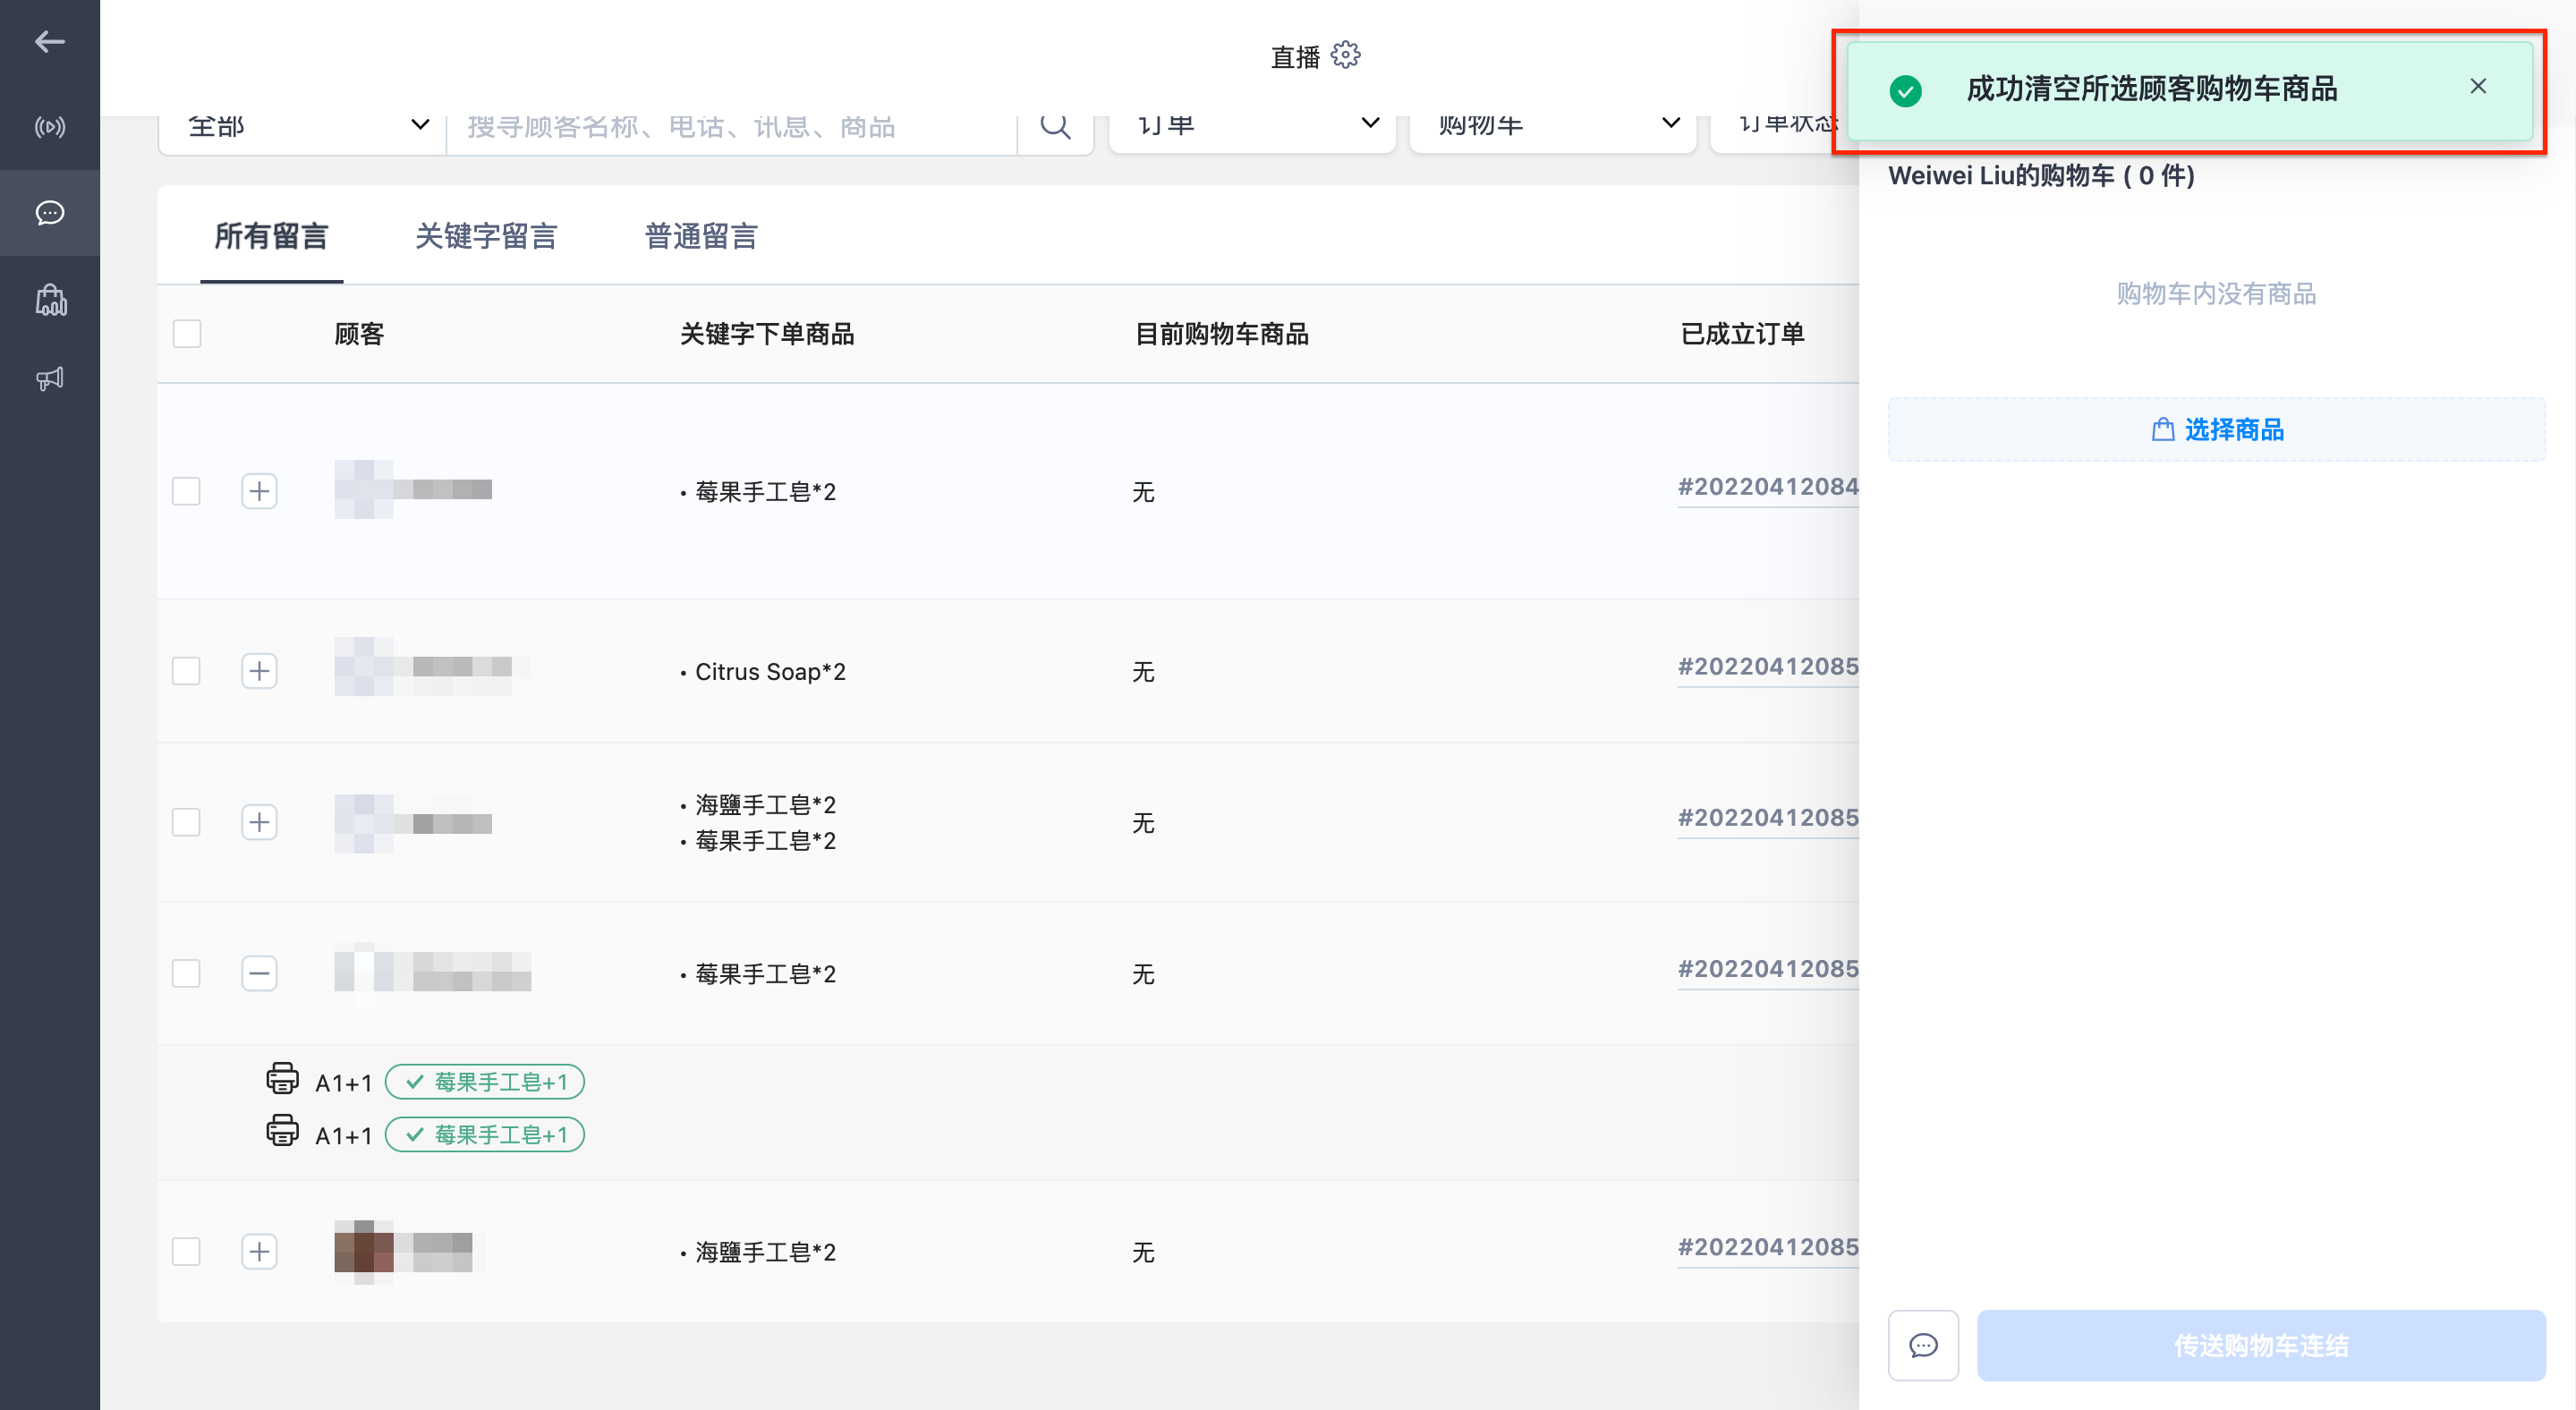Open the live broadcast sidebar icon

49,127
